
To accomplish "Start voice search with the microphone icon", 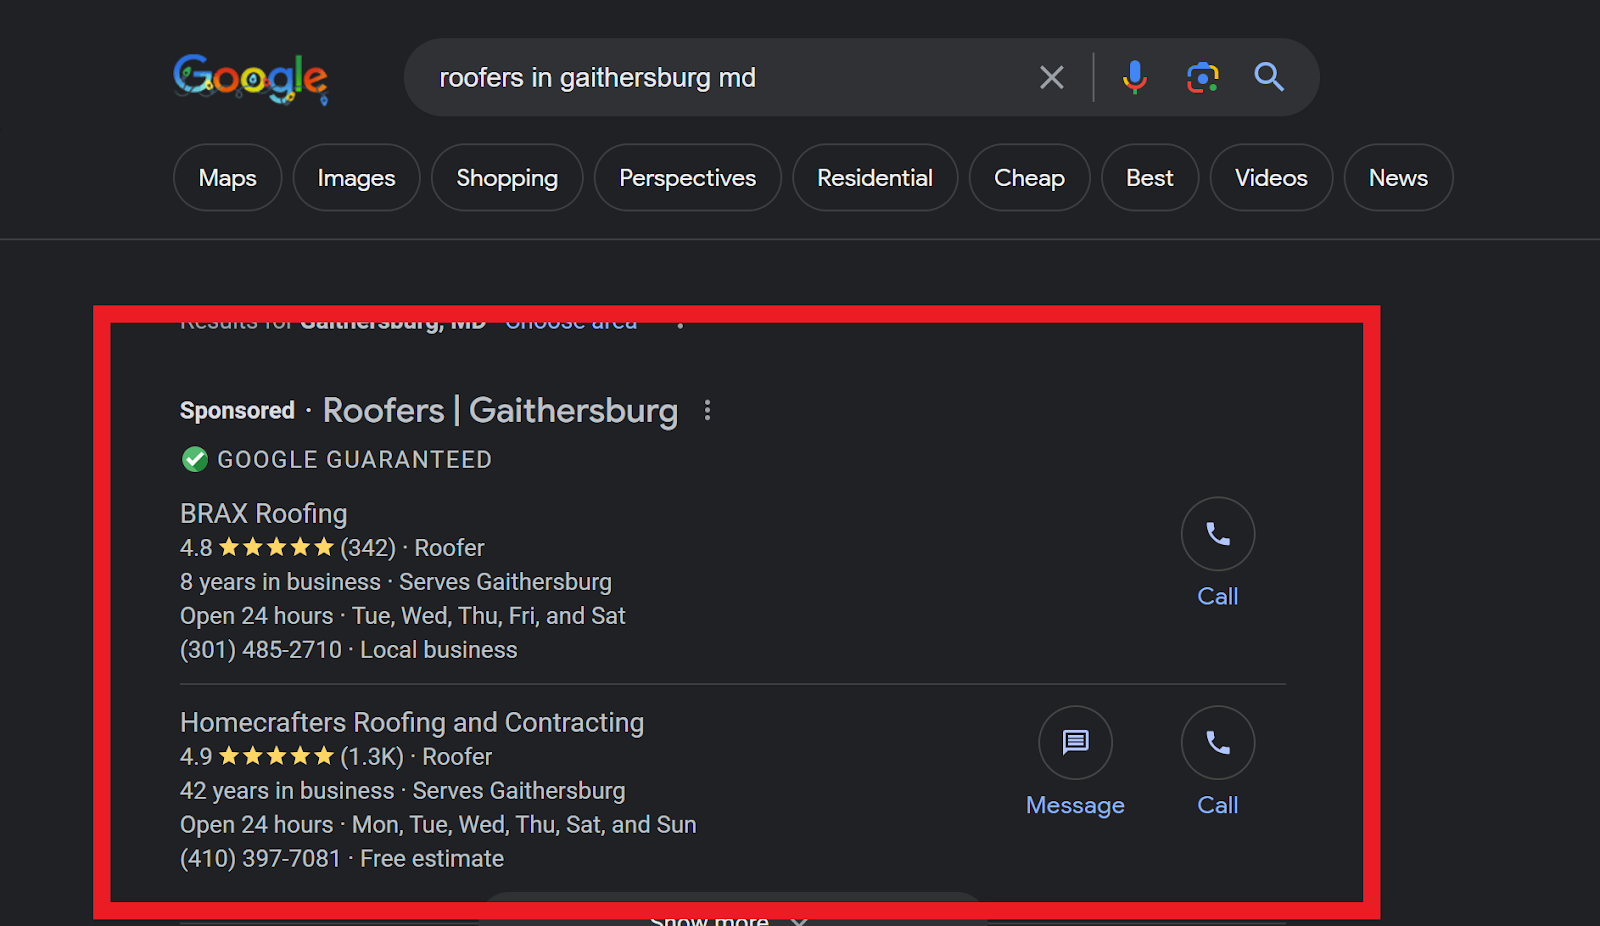I will click(1134, 77).
